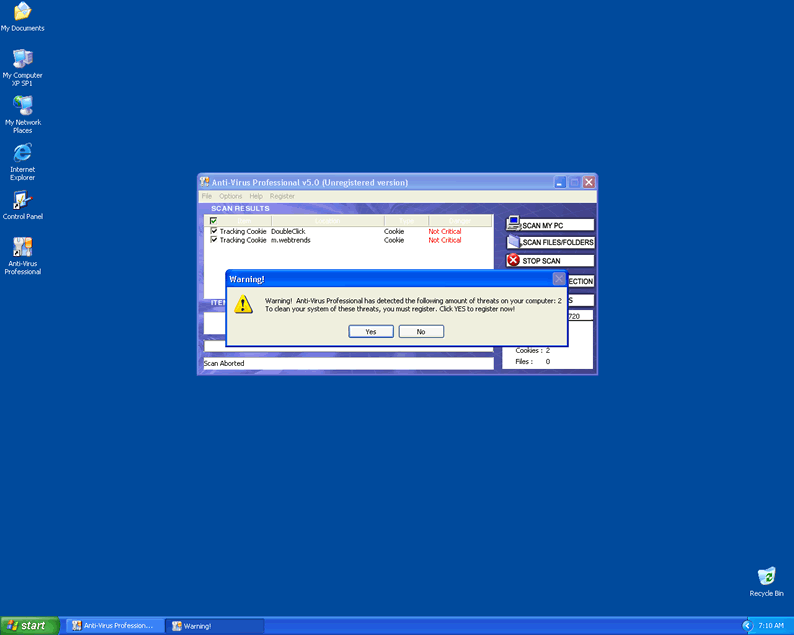Click No in the Warning dialog
The image size is (794, 635).
click(421, 332)
